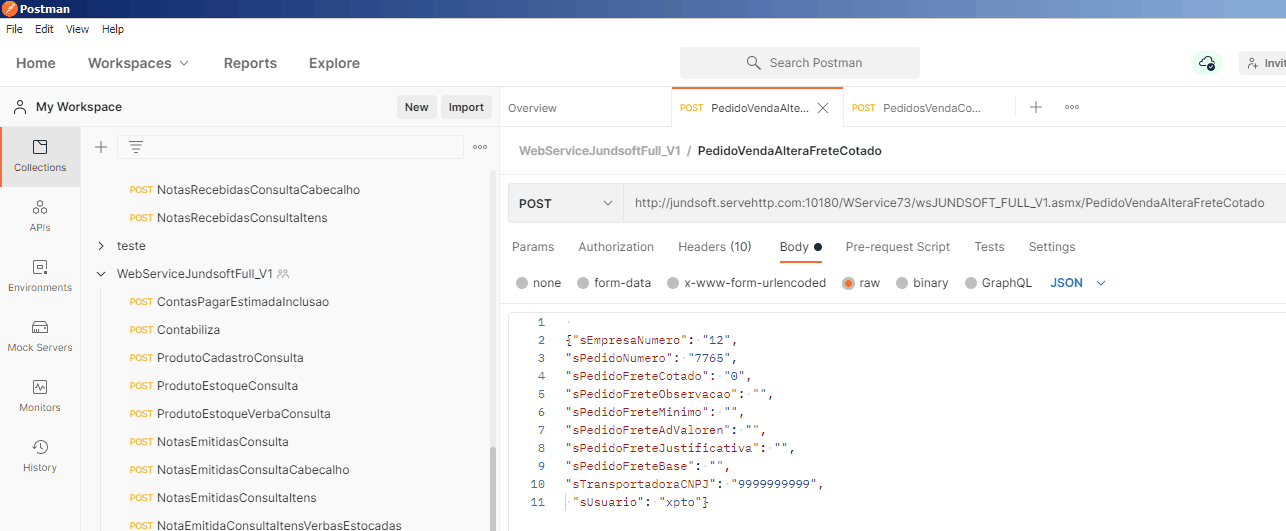Open the Environments sidebar panel
The image size is (1286, 531).
(x=40, y=276)
